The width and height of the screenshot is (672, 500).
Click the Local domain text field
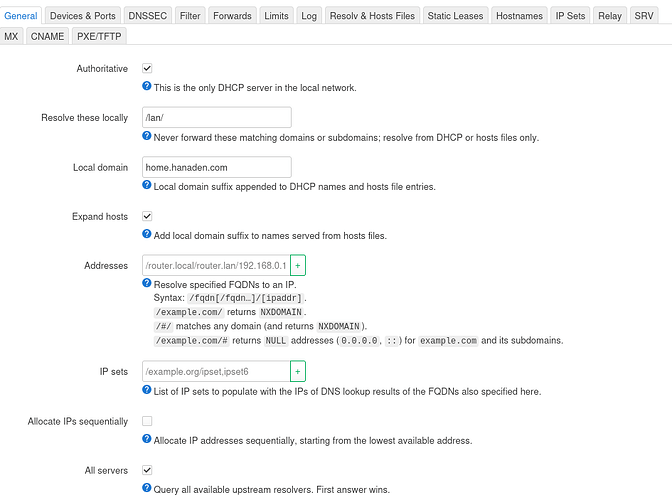click(216, 167)
